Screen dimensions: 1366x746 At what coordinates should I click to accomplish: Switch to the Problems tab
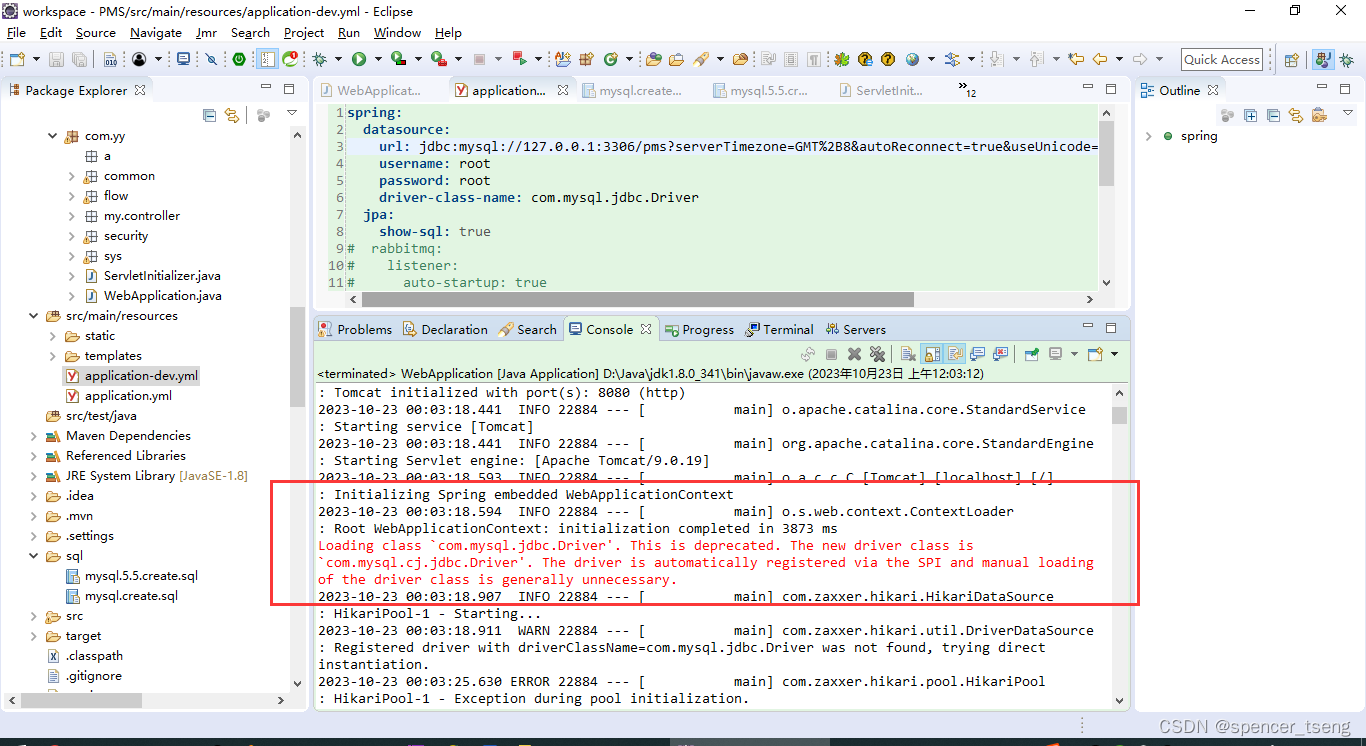pos(363,329)
